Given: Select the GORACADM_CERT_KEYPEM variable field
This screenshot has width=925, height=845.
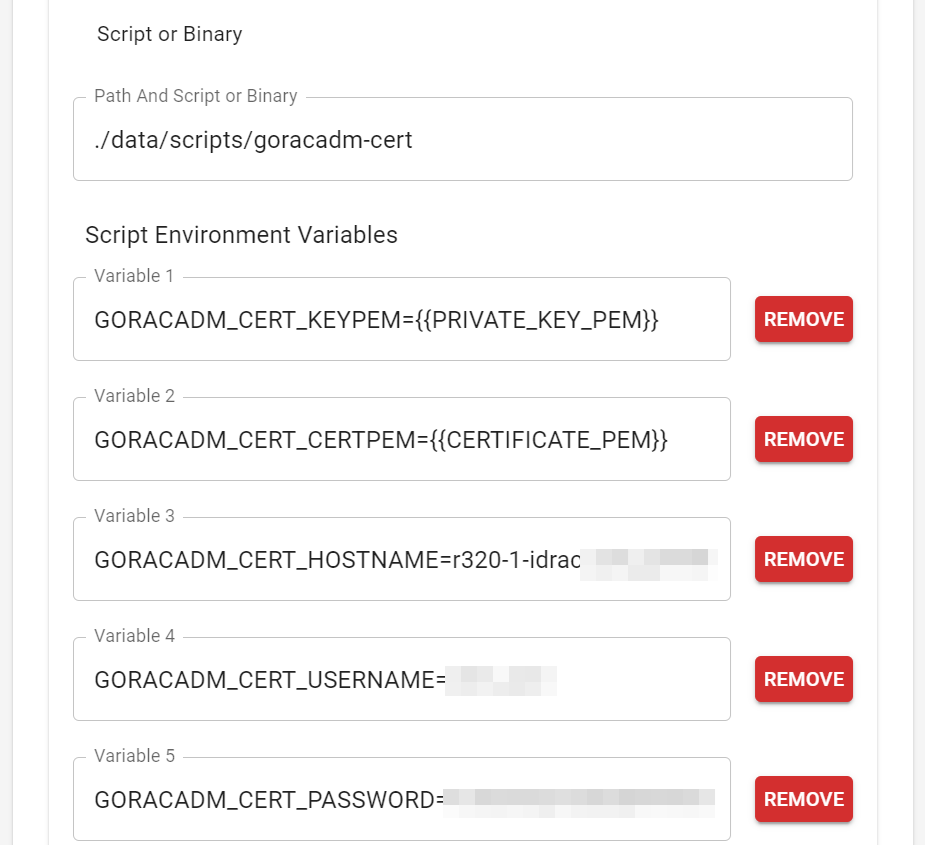Looking at the screenshot, I should 400,319.
